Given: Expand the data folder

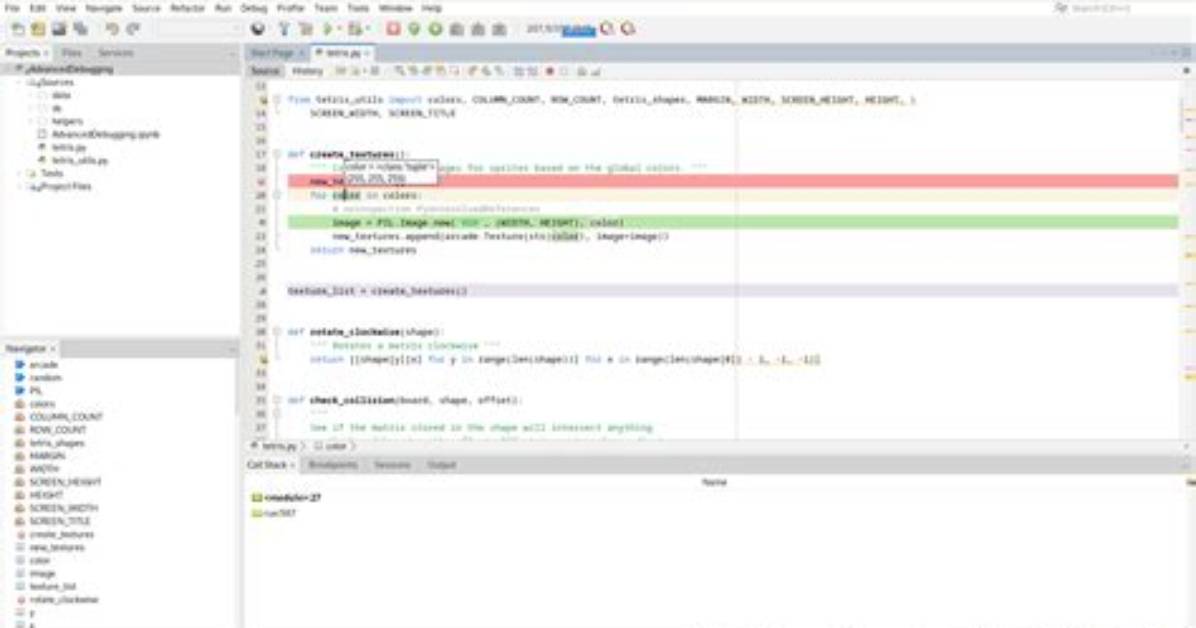Looking at the screenshot, I should (31, 95).
